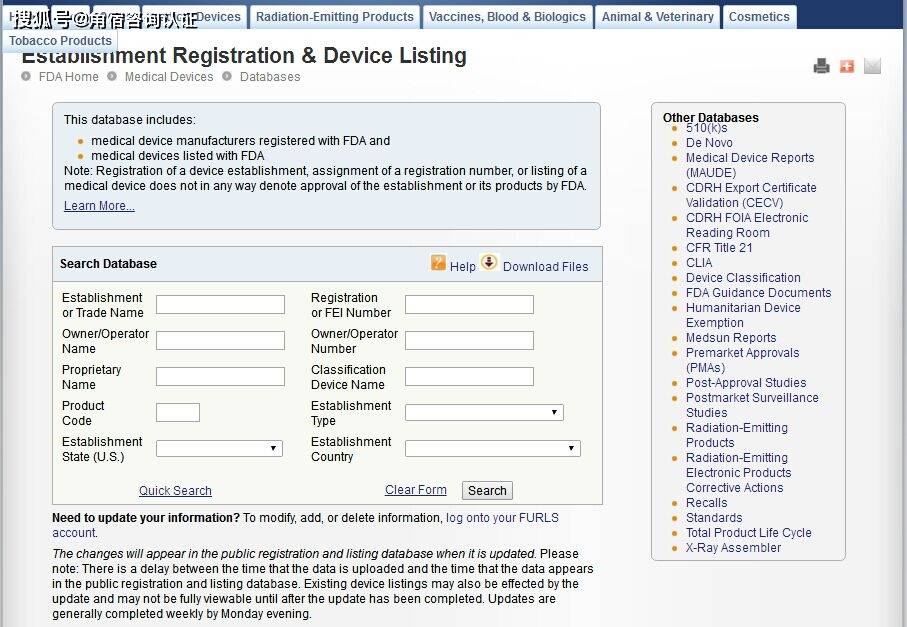Click the Download Files arrow icon

(x=489, y=263)
